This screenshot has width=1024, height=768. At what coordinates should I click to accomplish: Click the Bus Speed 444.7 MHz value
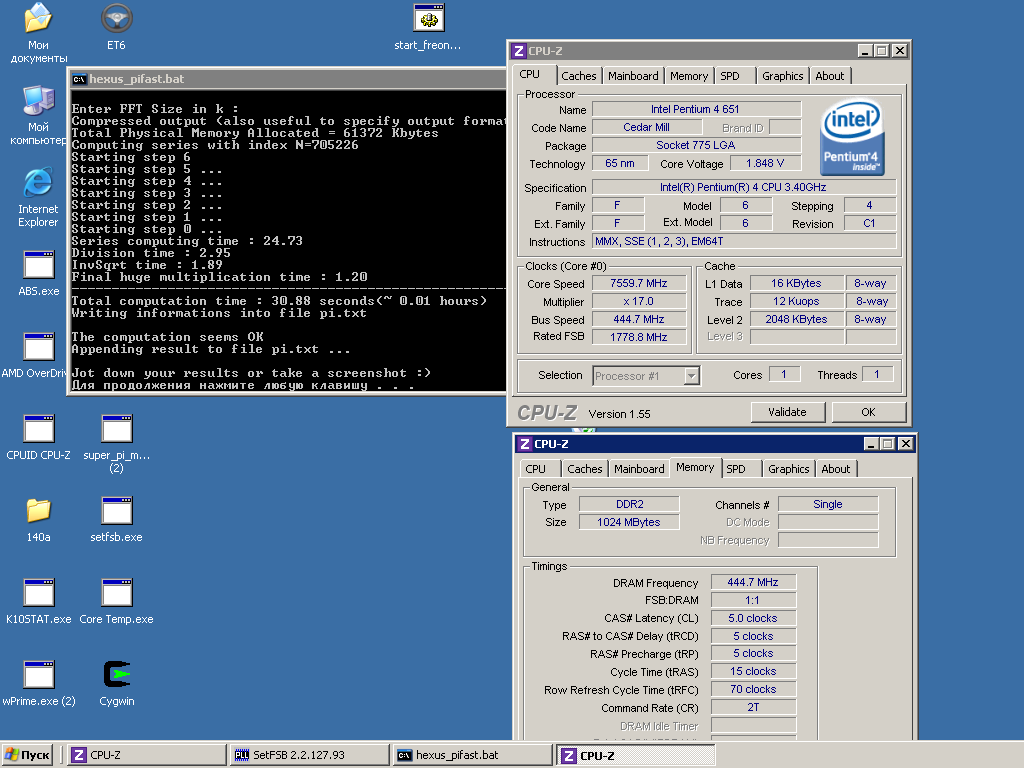coord(639,319)
